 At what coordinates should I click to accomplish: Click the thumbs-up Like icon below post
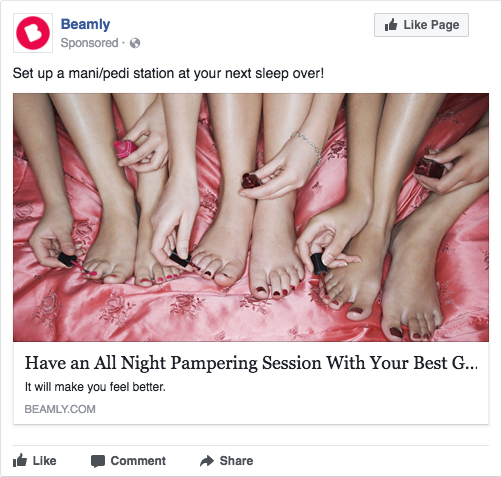tap(20, 460)
